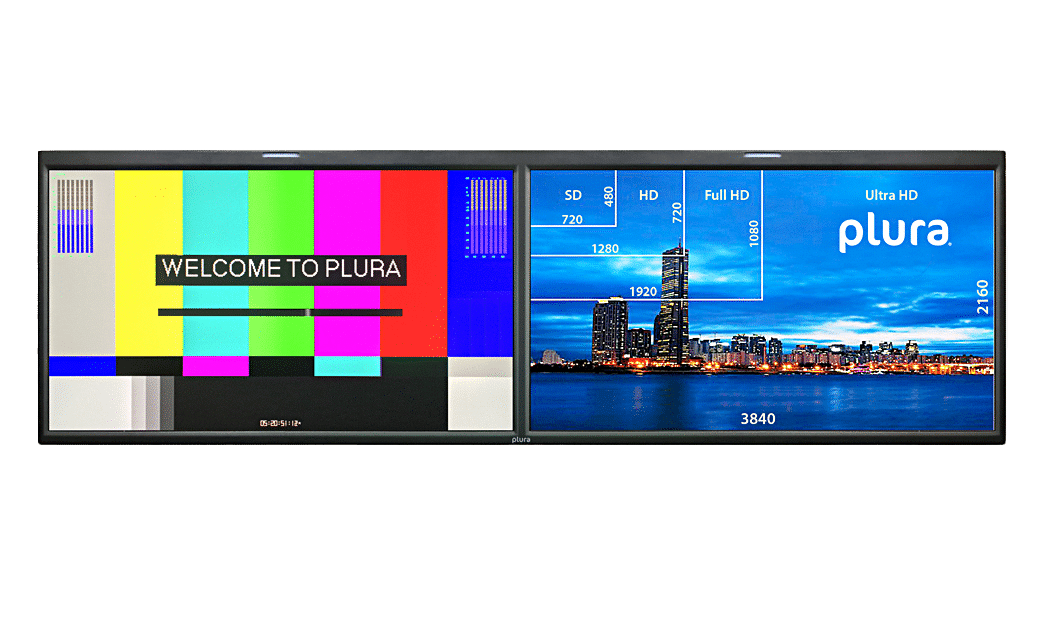Click the white plura logo on right screen
The width and height of the screenshot is (1042, 621).
click(894, 232)
